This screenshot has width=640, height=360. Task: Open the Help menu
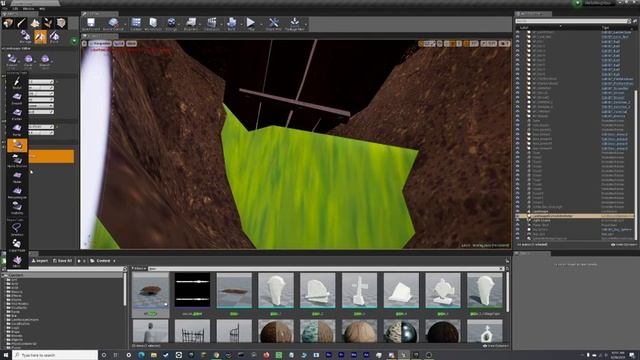click(x=42, y=9)
